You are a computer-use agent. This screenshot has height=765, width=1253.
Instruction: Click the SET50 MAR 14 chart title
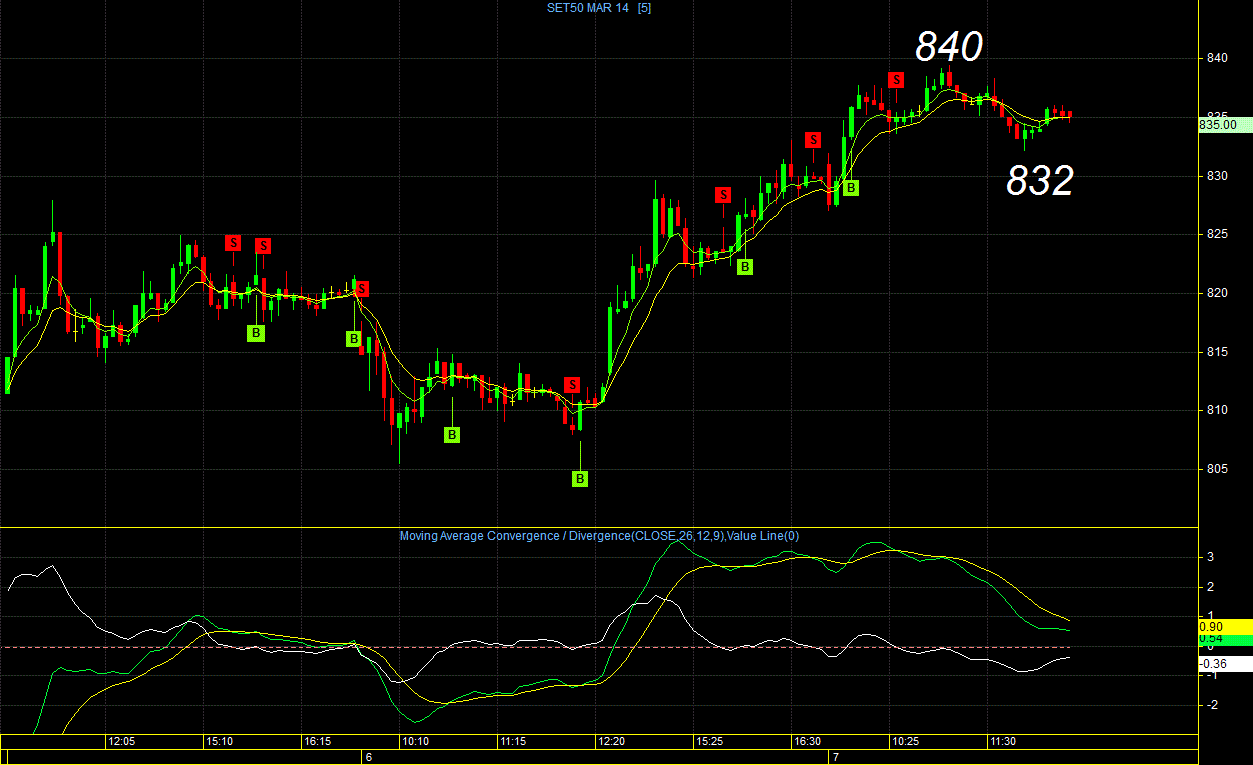[590, 8]
